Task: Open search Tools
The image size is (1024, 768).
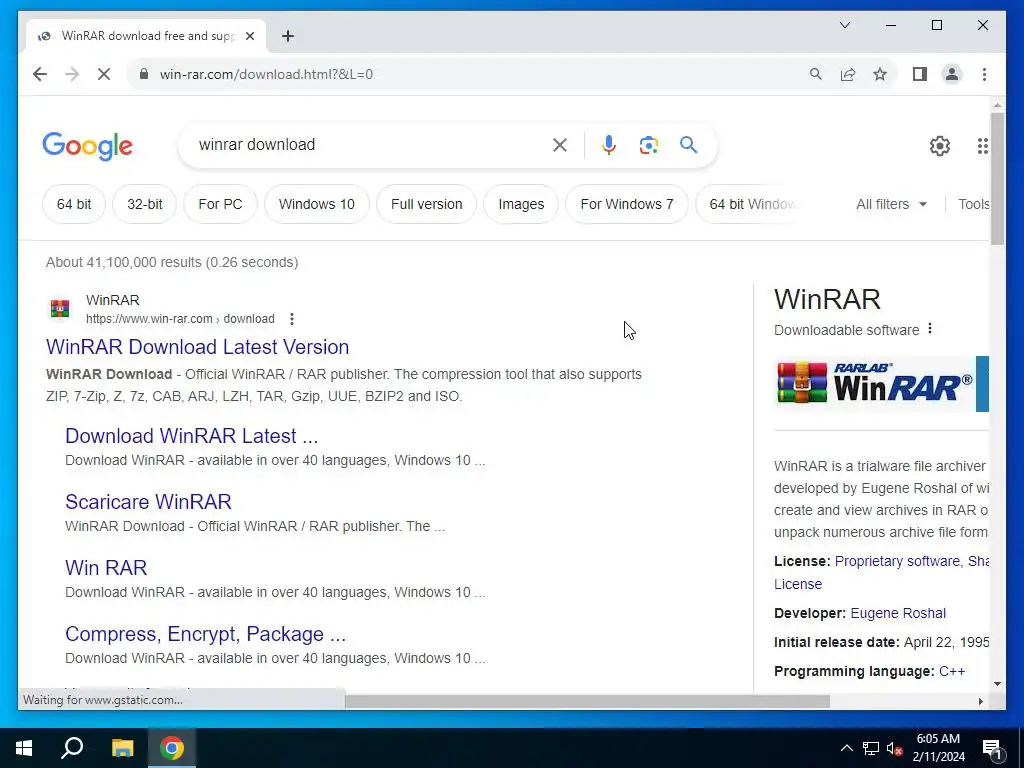Action: tap(973, 204)
